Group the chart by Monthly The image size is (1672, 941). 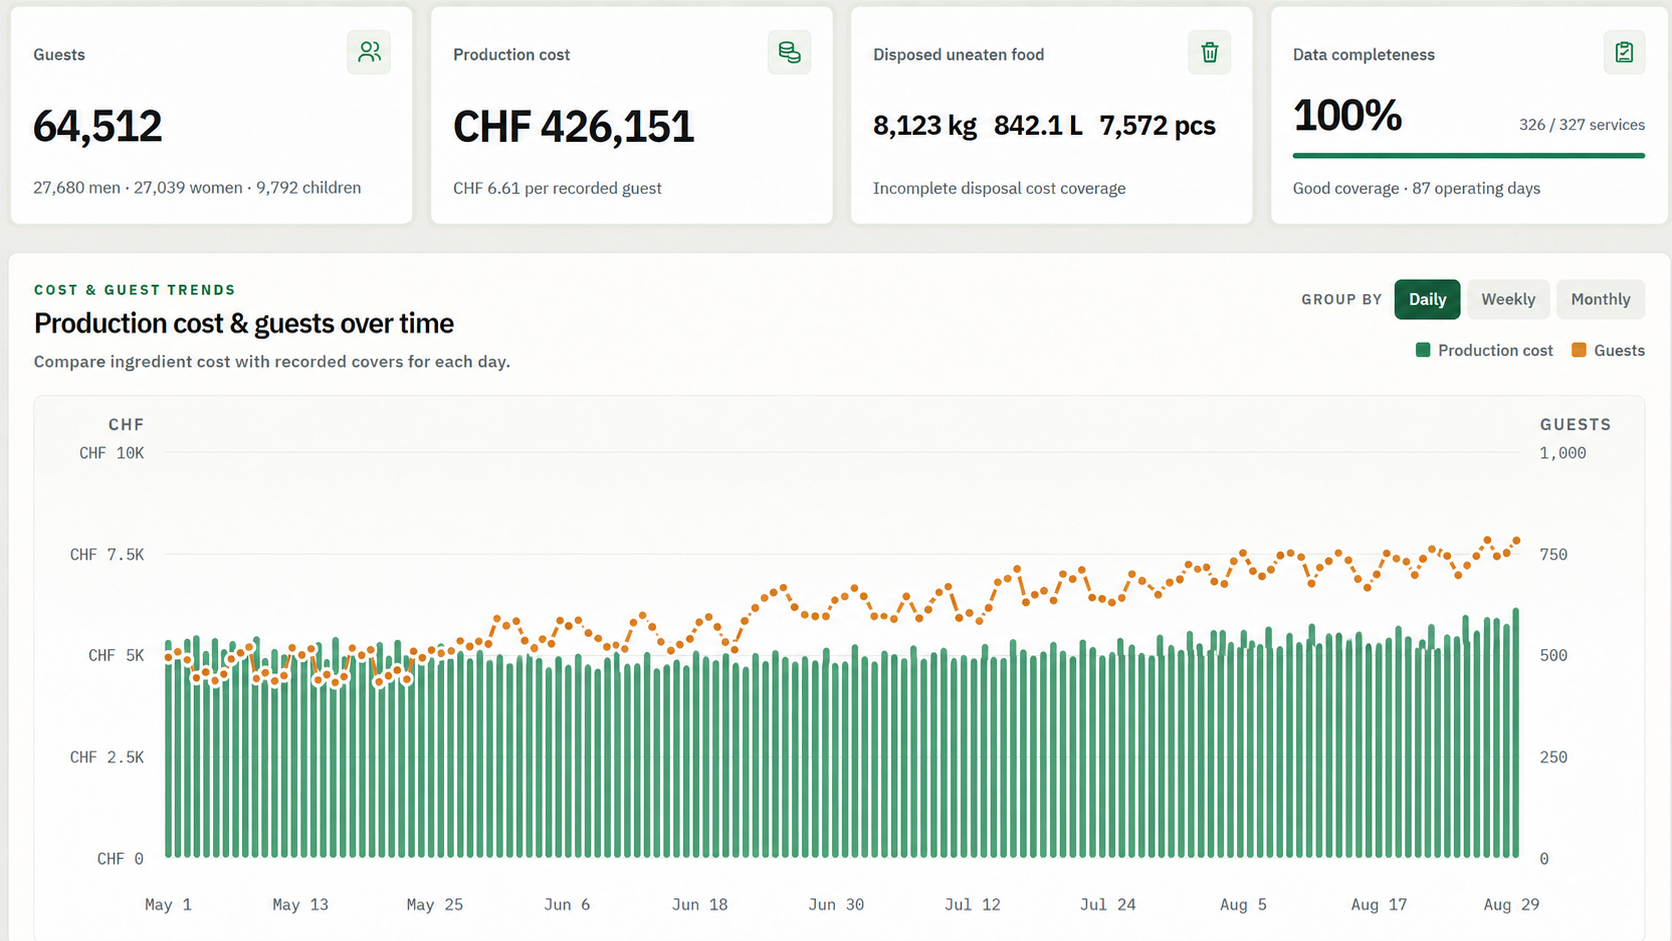[x=1600, y=299]
